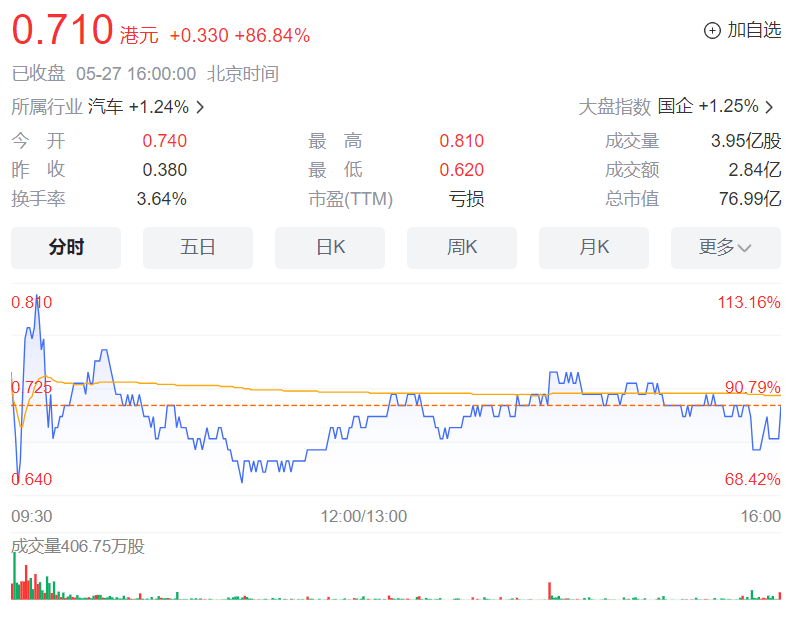Select the 周K weekly candlestick tab

pos(461,247)
